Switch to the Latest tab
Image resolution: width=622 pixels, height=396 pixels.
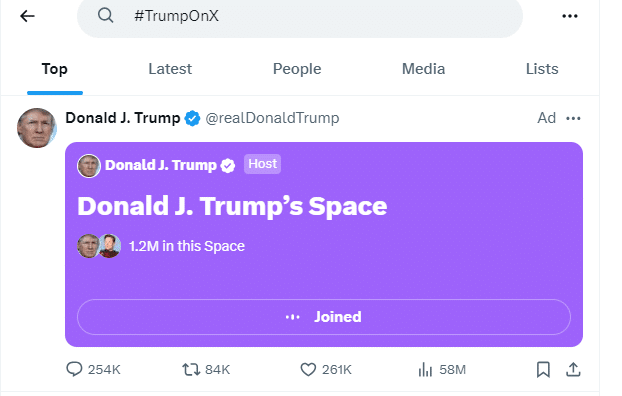170,69
